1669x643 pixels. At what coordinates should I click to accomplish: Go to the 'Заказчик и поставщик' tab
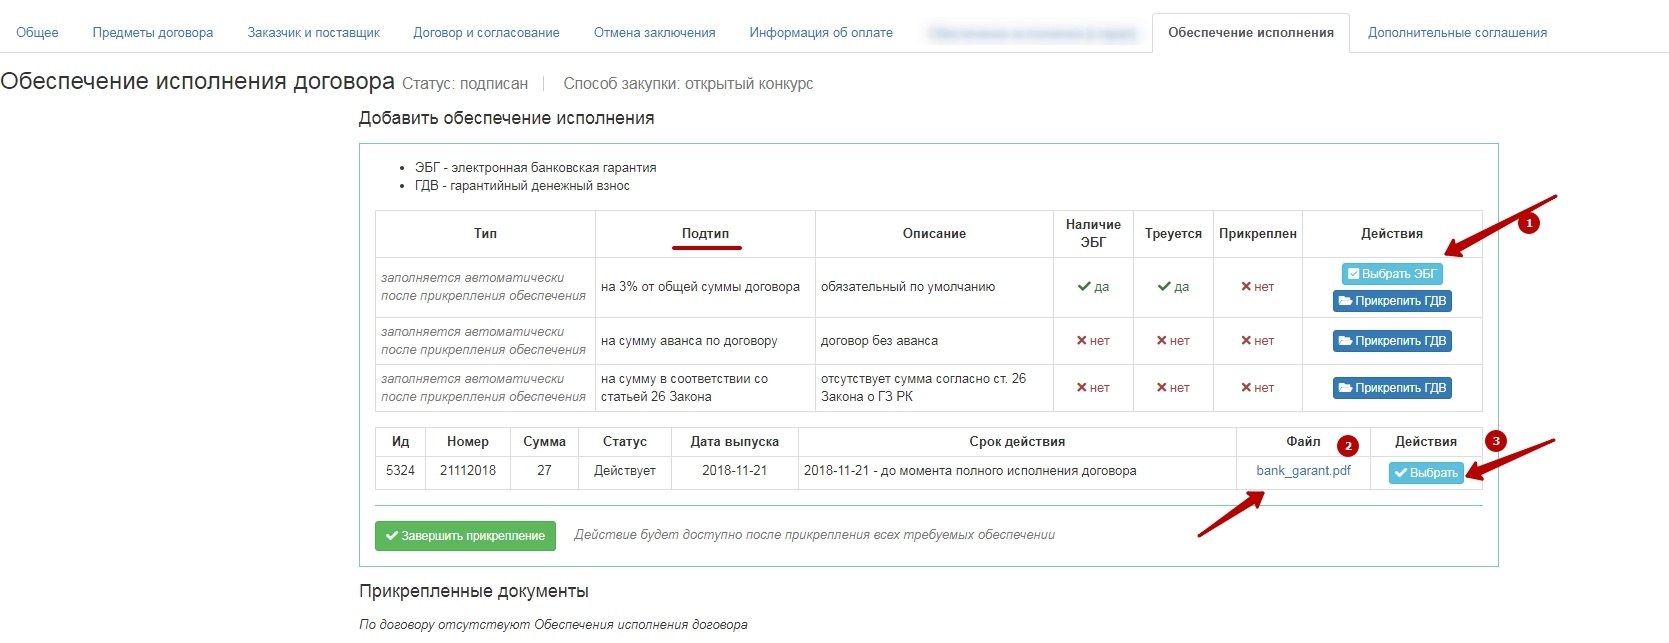click(x=313, y=33)
